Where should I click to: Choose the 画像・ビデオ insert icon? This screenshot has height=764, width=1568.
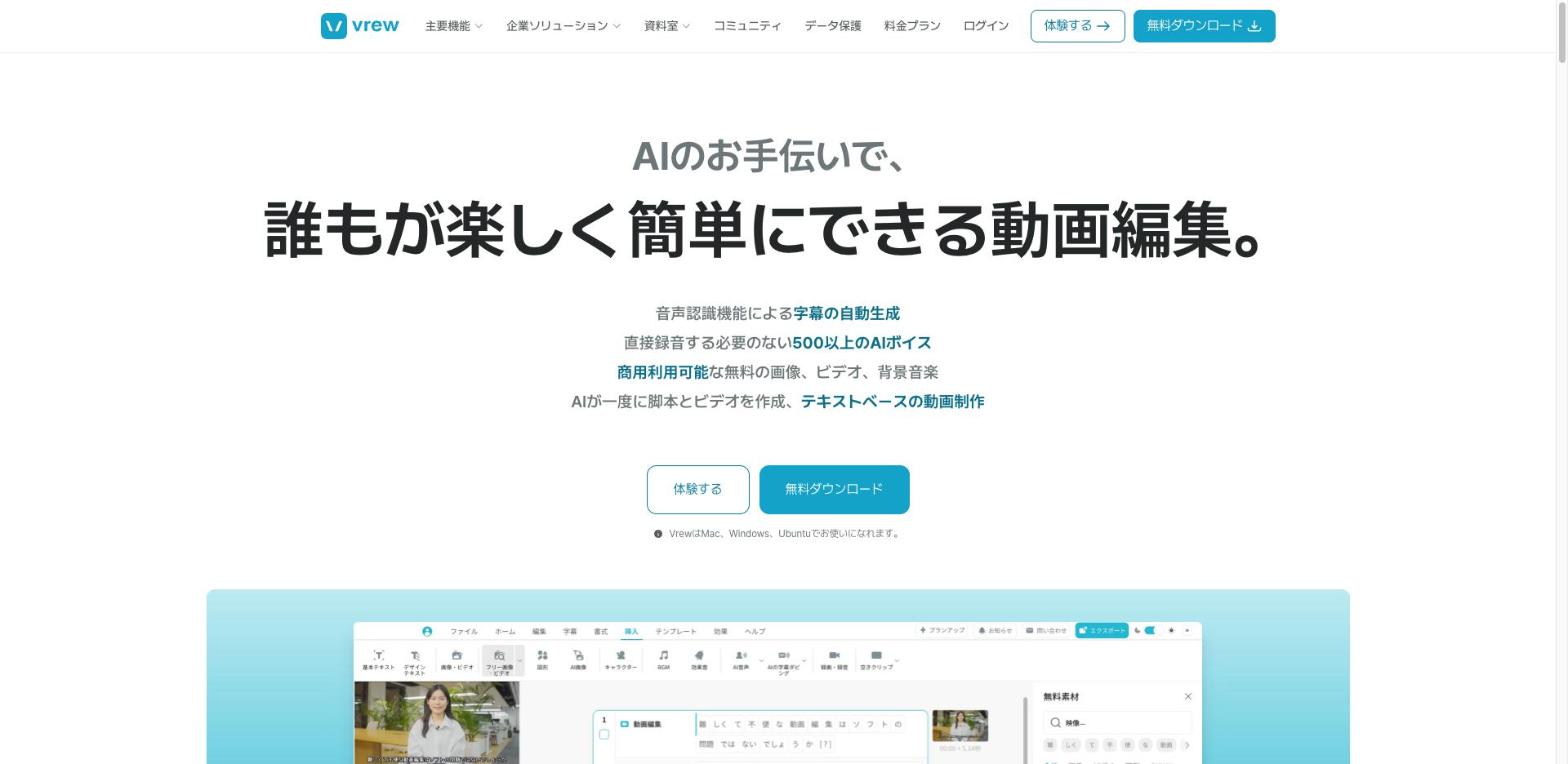pyautogui.click(x=457, y=656)
